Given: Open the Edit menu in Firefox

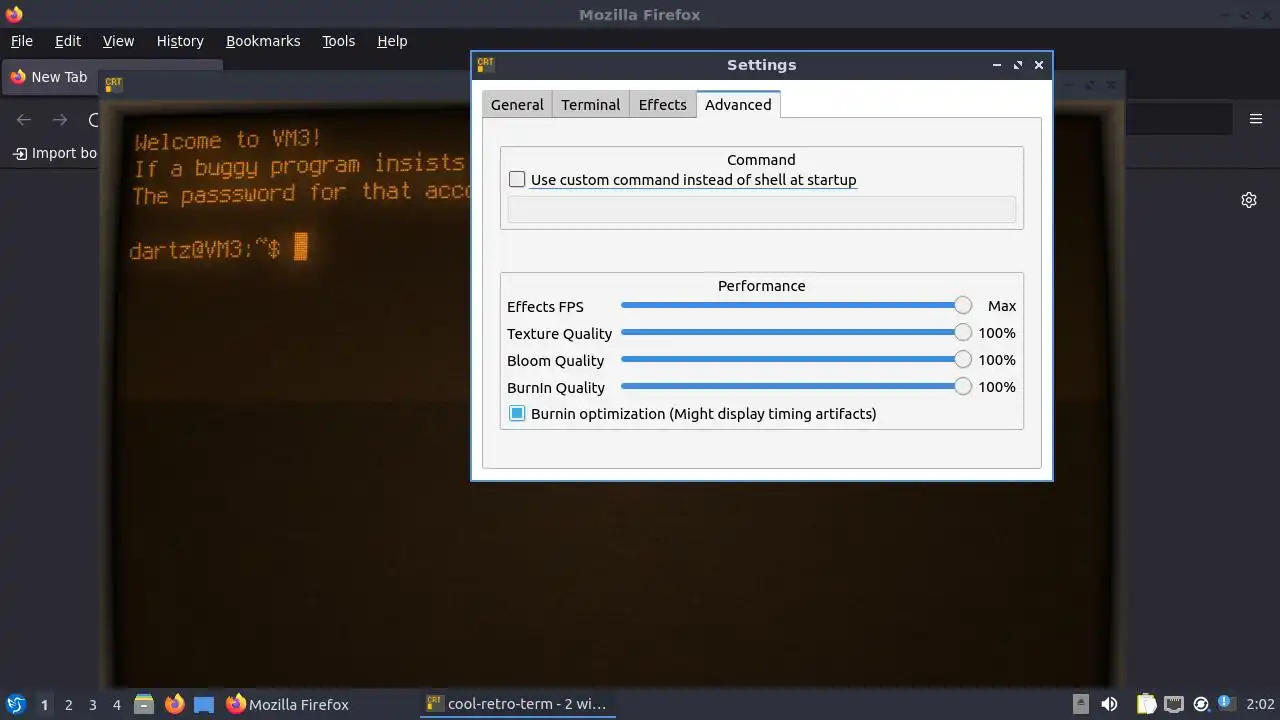Looking at the screenshot, I should click(x=68, y=41).
